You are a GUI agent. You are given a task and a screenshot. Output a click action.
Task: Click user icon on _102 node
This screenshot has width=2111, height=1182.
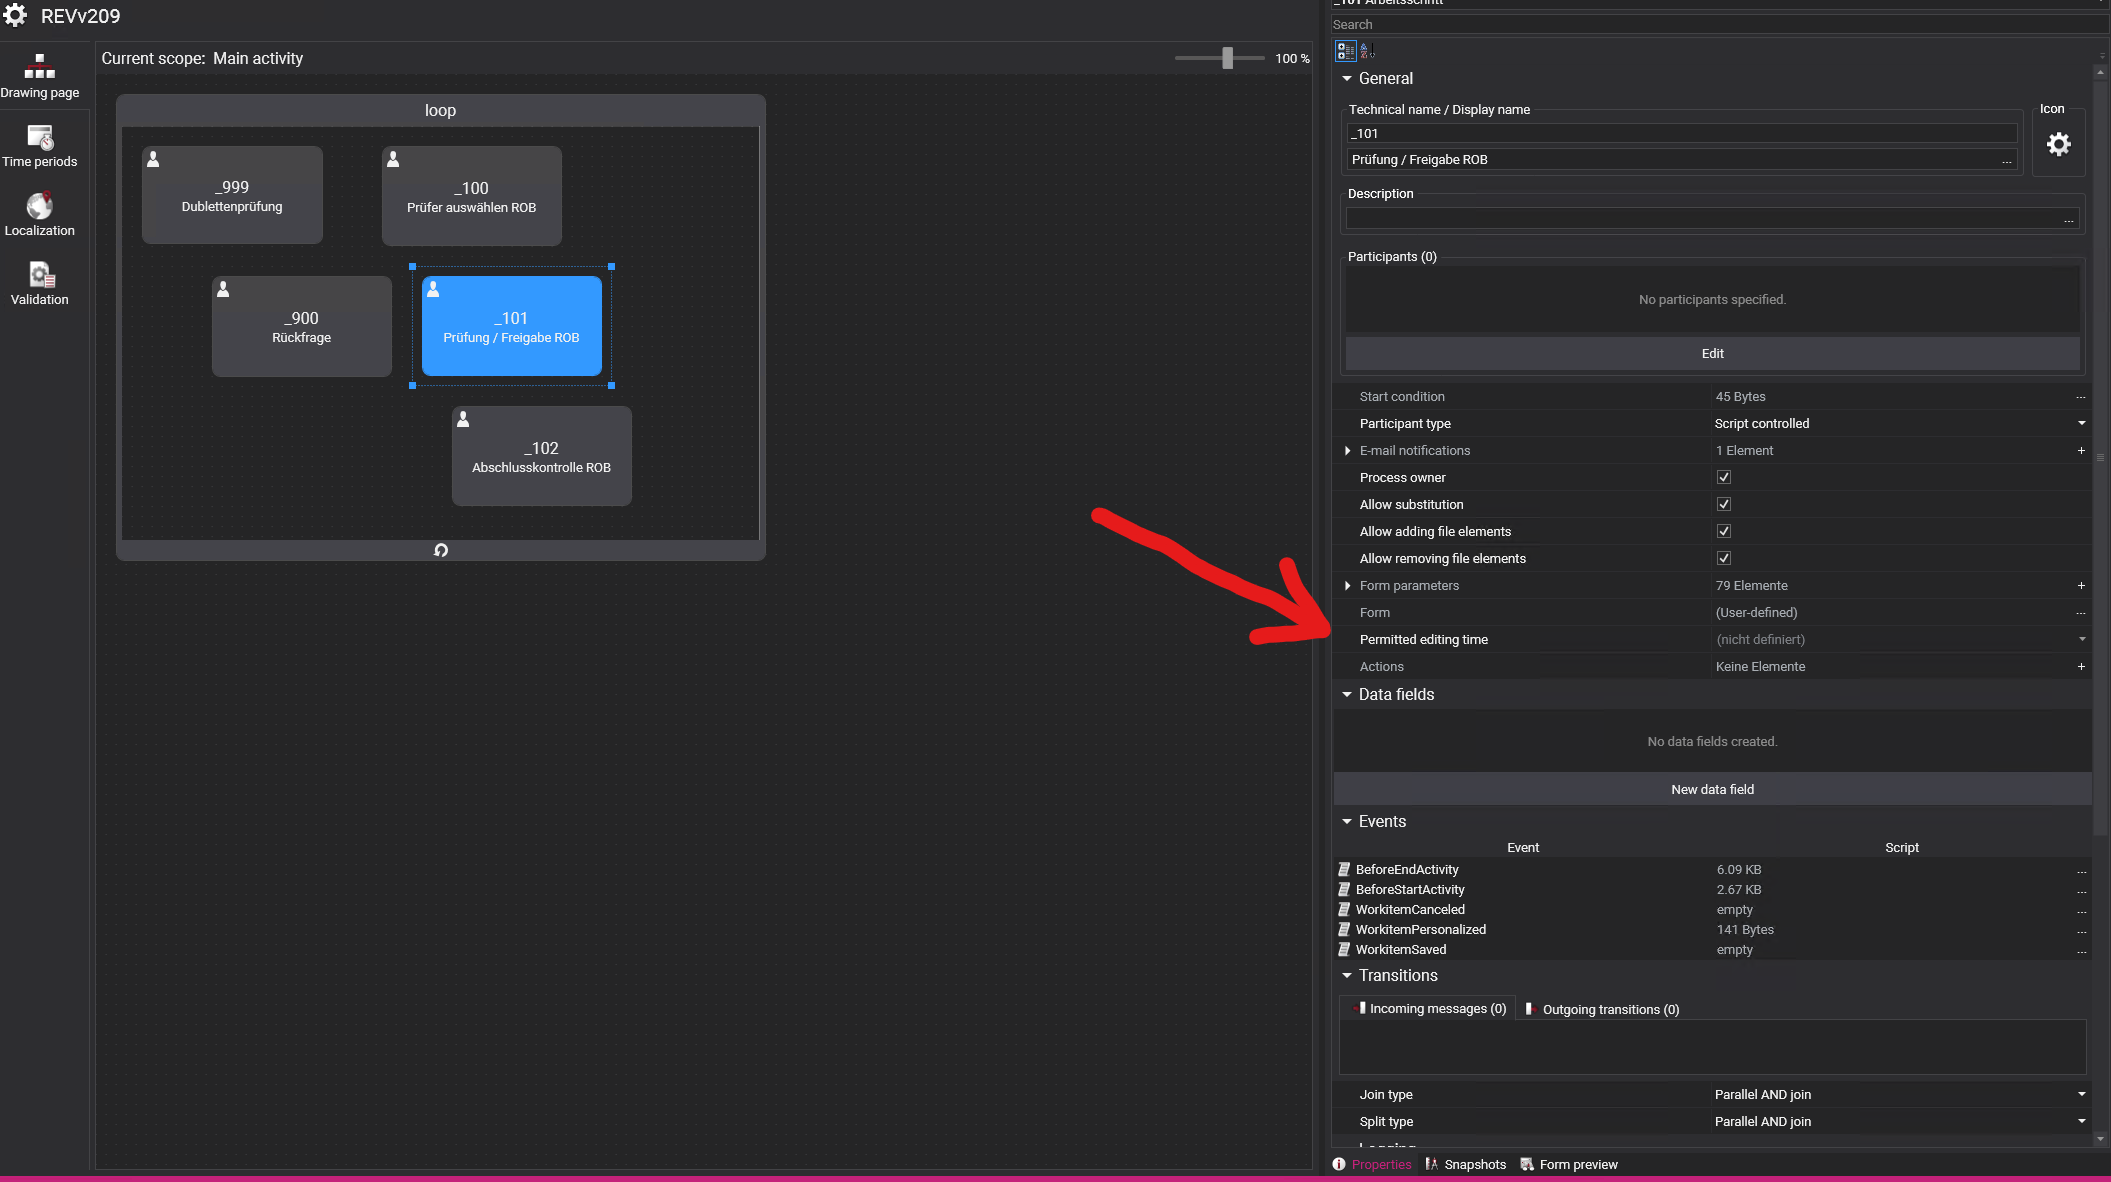coord(463,419)
